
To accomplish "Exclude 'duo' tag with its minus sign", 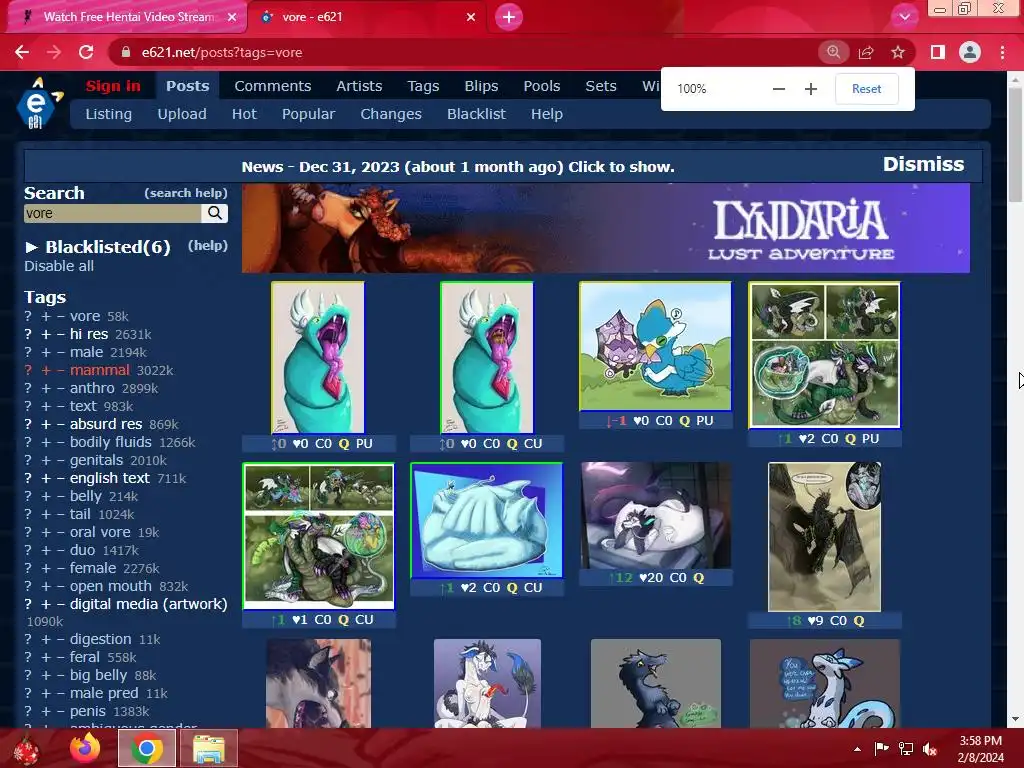I will [60, 551].
